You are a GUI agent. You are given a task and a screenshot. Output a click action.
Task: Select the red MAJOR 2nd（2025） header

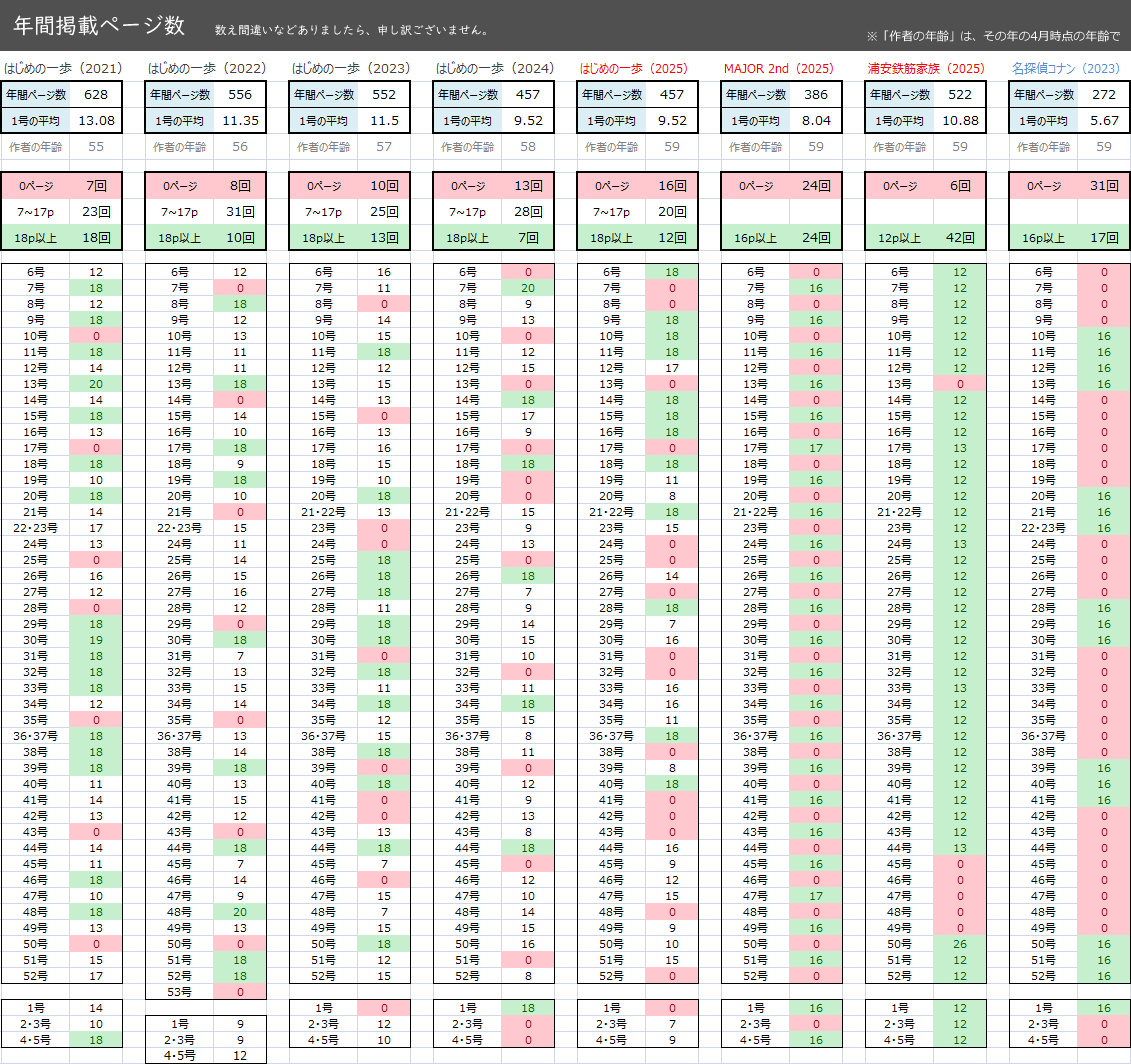click(x=778, y=69)
